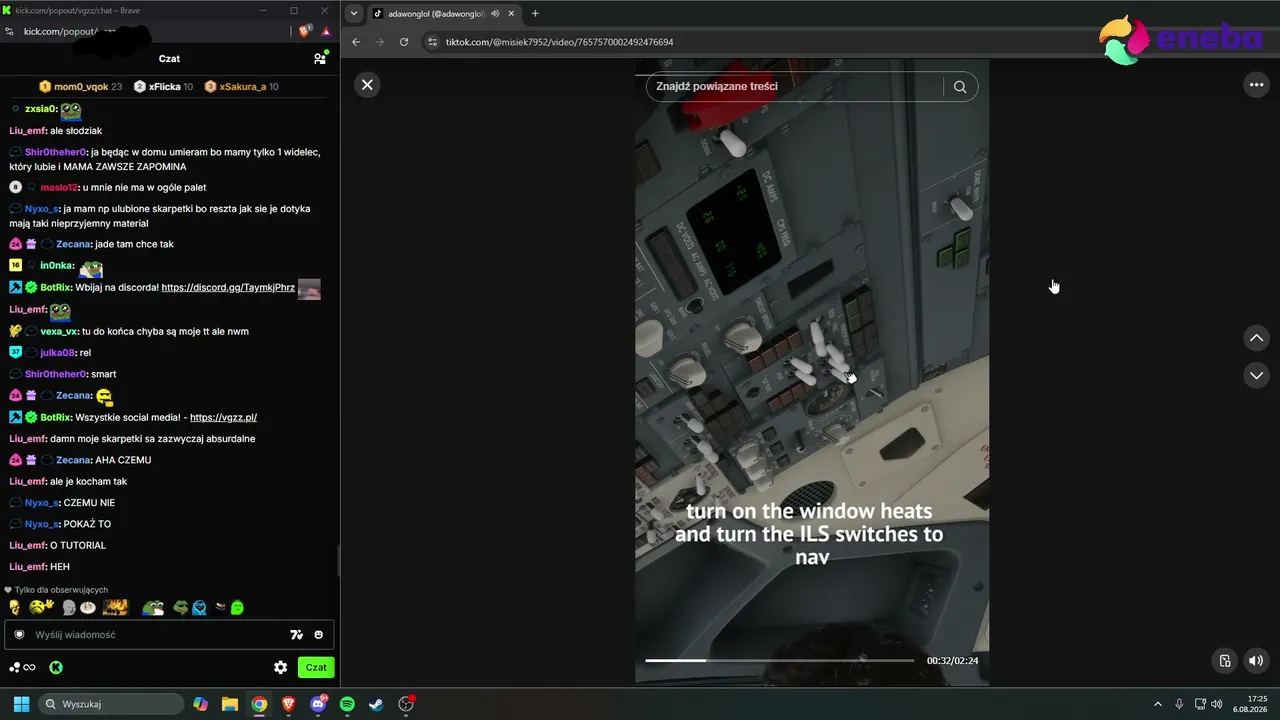The image size is (1280, 720).
Task: Mute the TikTok video with speaker button
Action: [1255, 660]
